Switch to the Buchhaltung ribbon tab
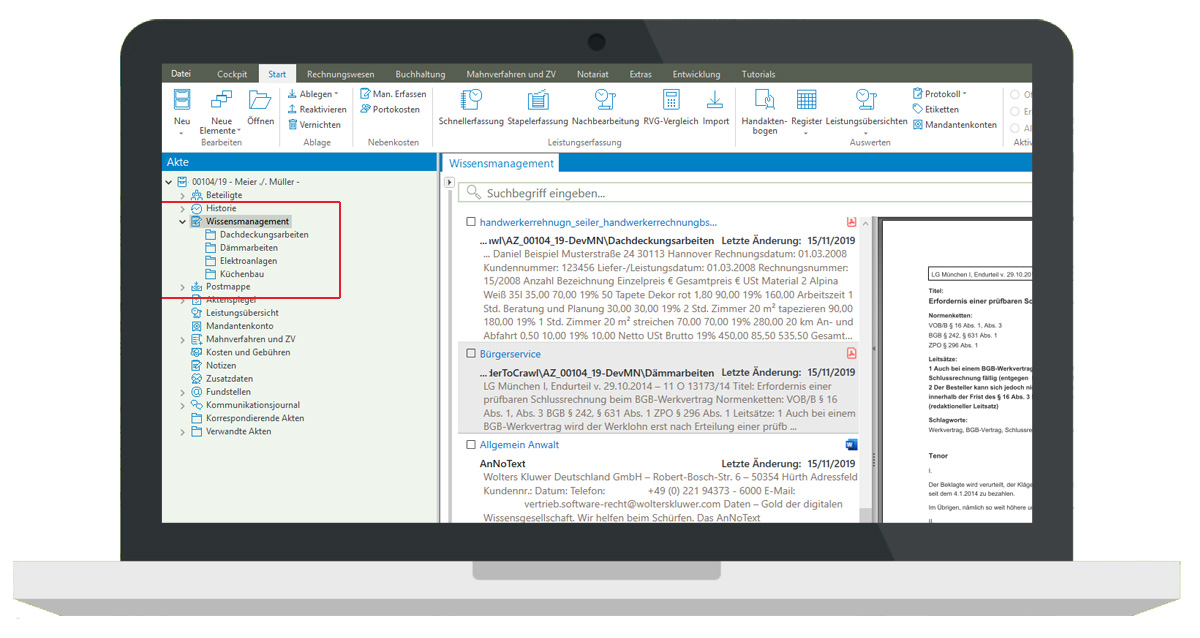The height and width of the screenshot is (638, 1200). tap(420, 74)
